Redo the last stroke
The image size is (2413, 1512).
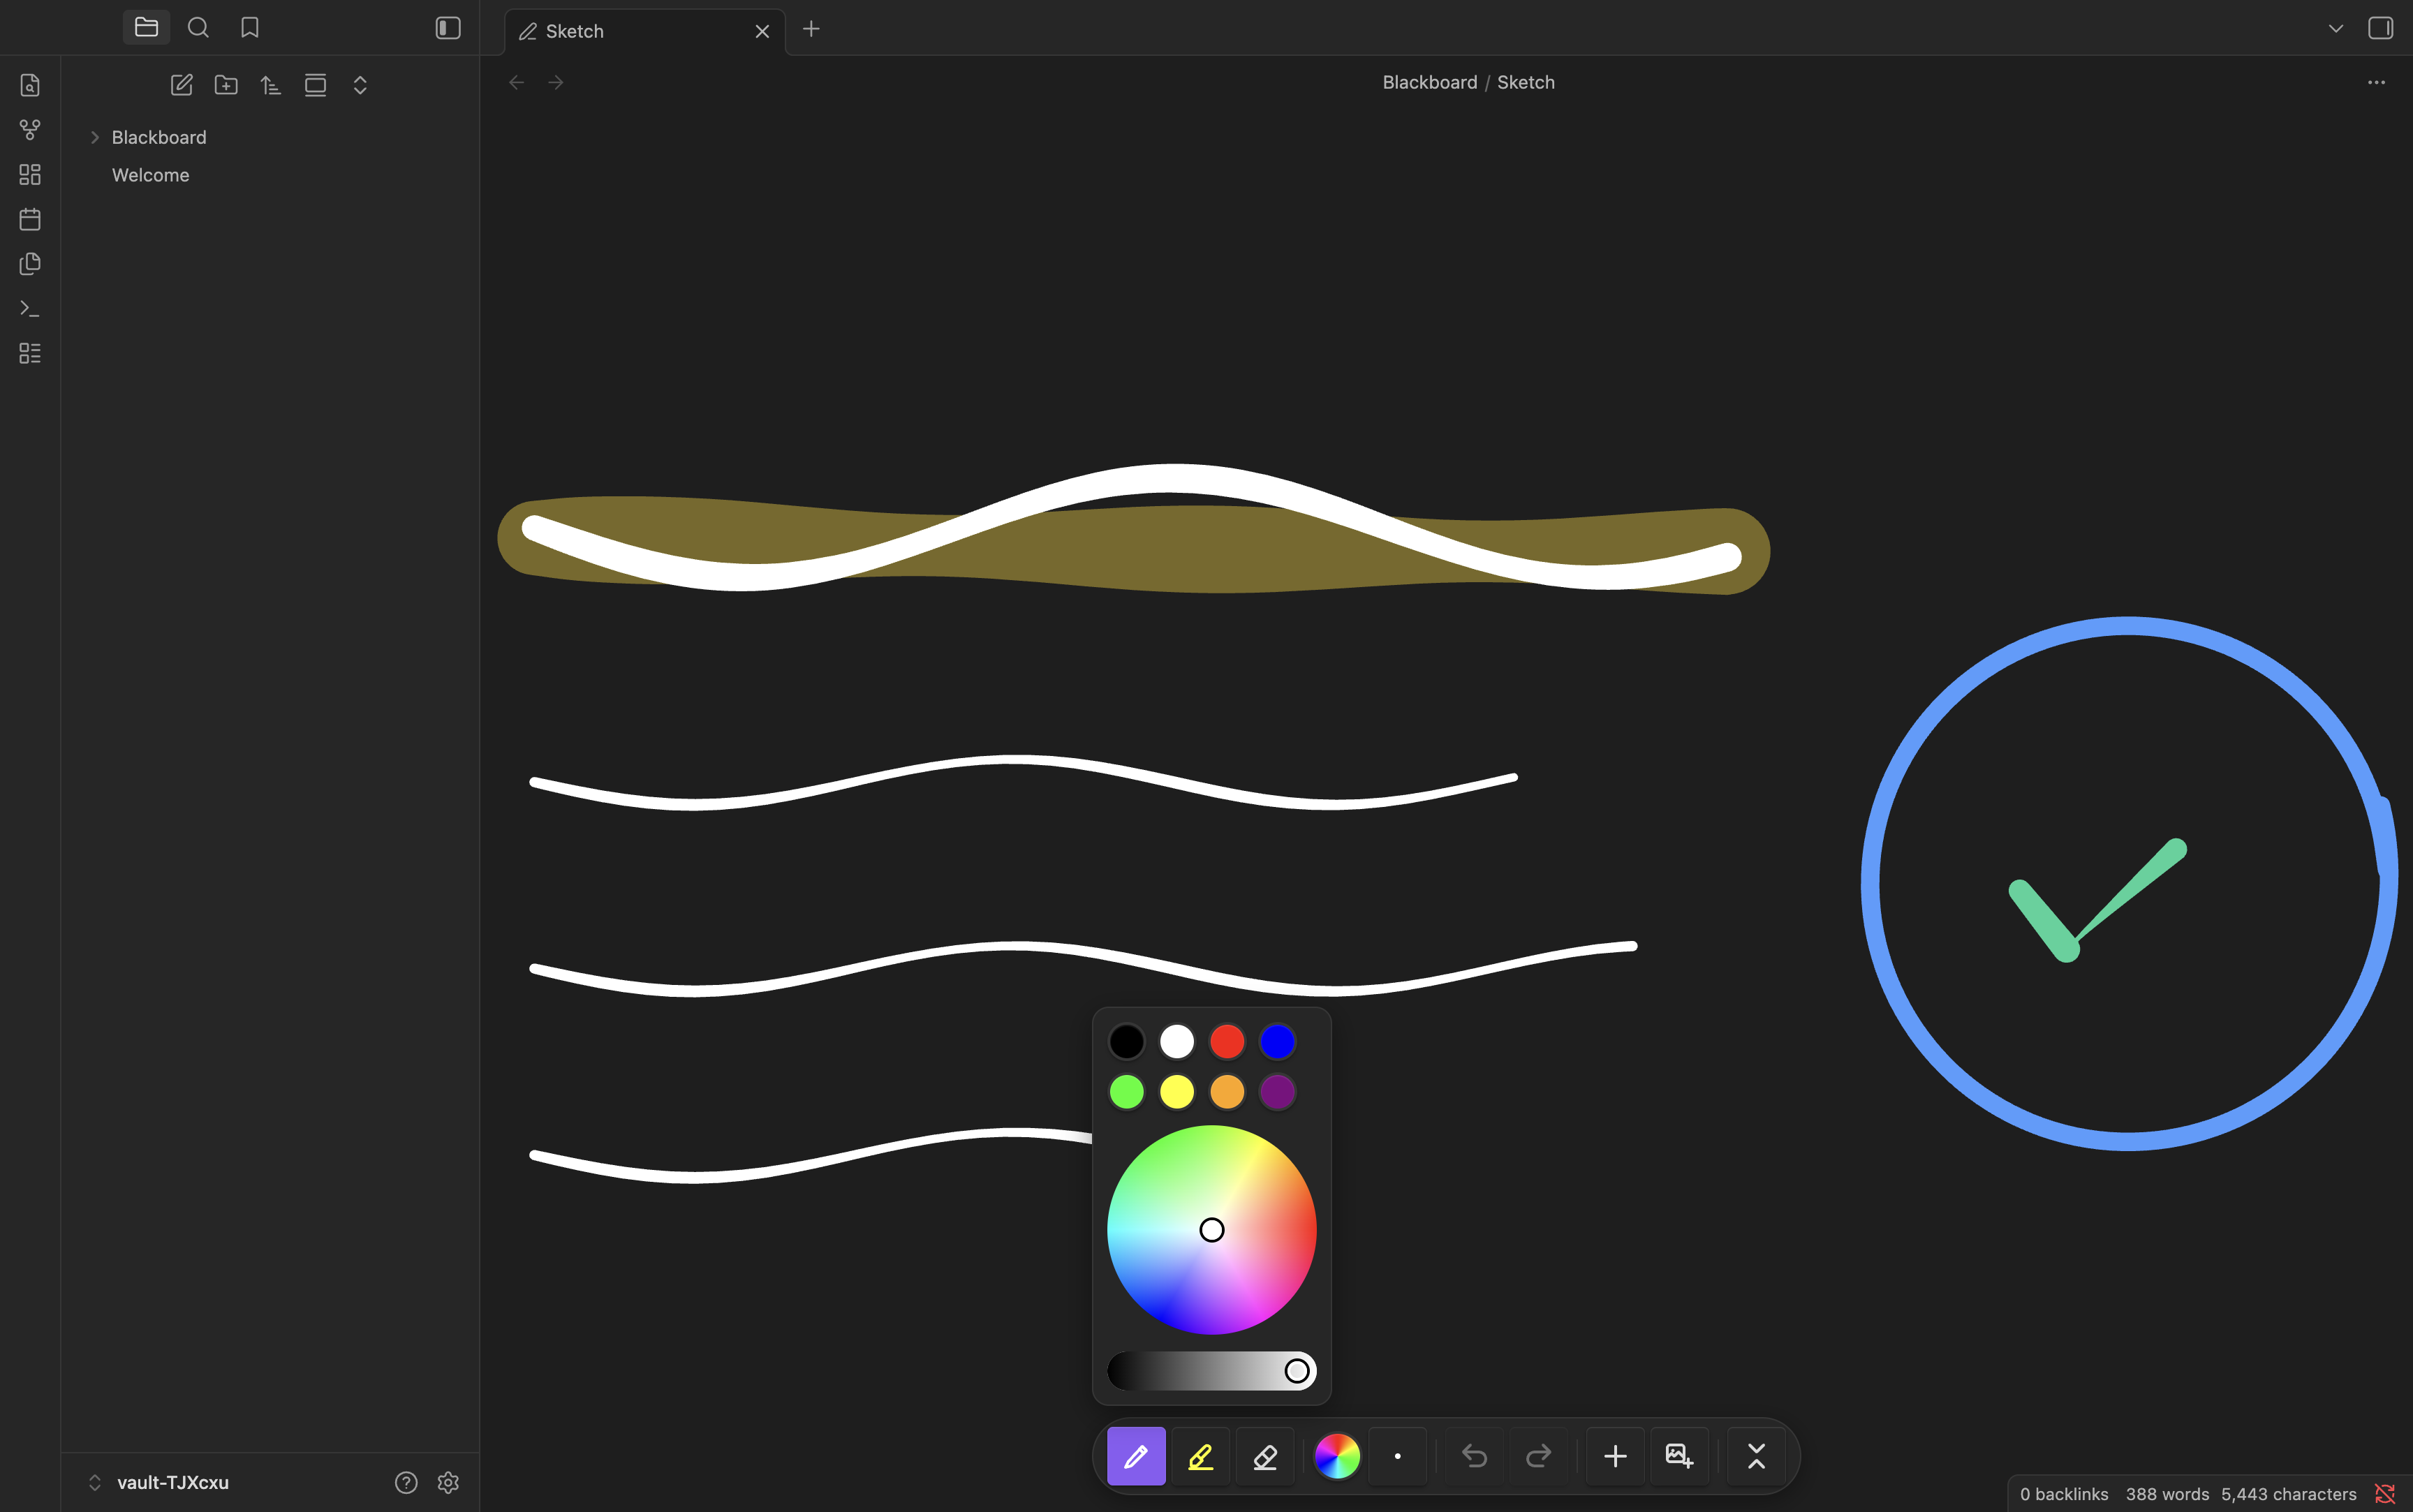click(x=1539, y=1456)
